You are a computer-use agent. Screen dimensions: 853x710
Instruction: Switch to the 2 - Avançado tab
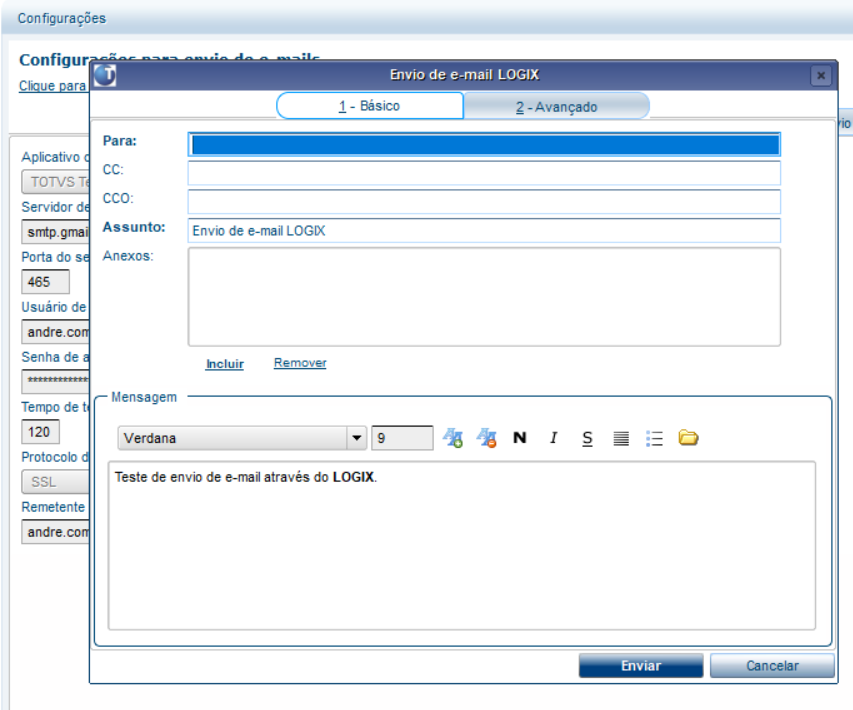(x=557, y=107)
